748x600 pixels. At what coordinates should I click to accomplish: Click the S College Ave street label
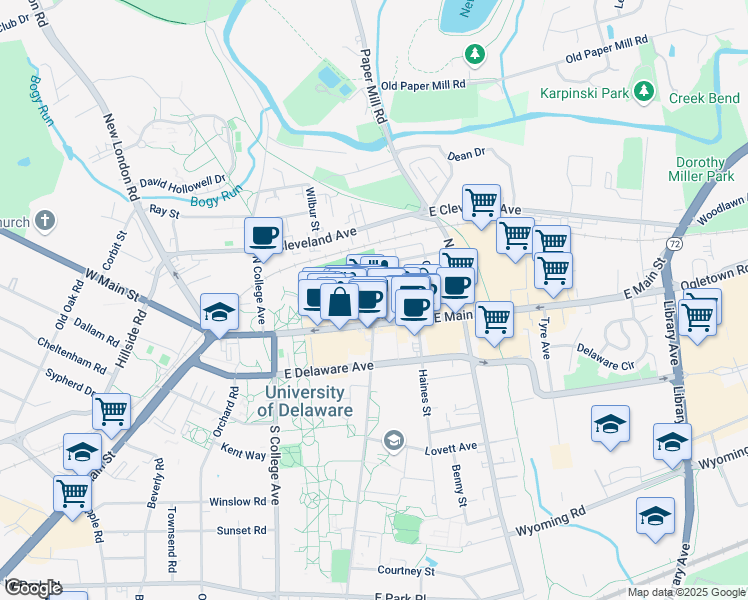point(275,465)
